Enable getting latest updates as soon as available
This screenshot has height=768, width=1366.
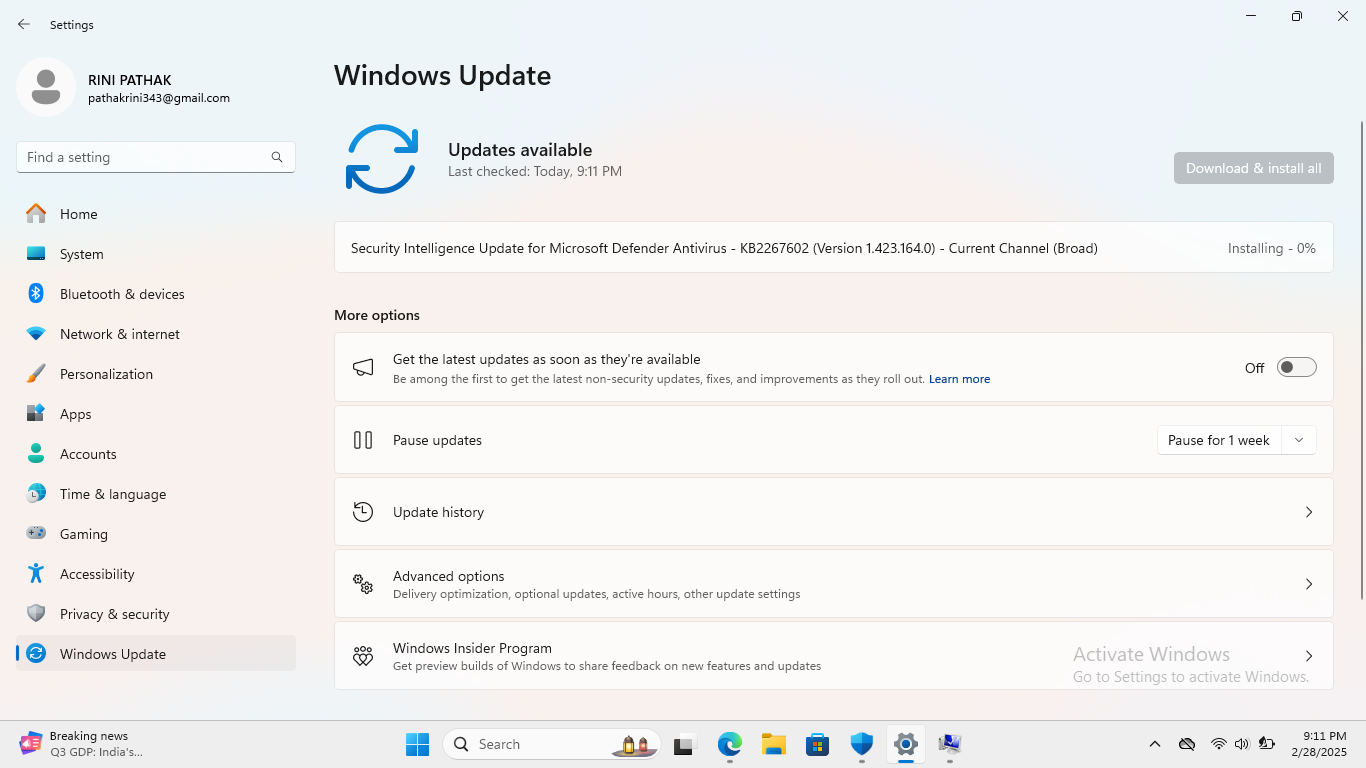click(x=1296, y=367)
